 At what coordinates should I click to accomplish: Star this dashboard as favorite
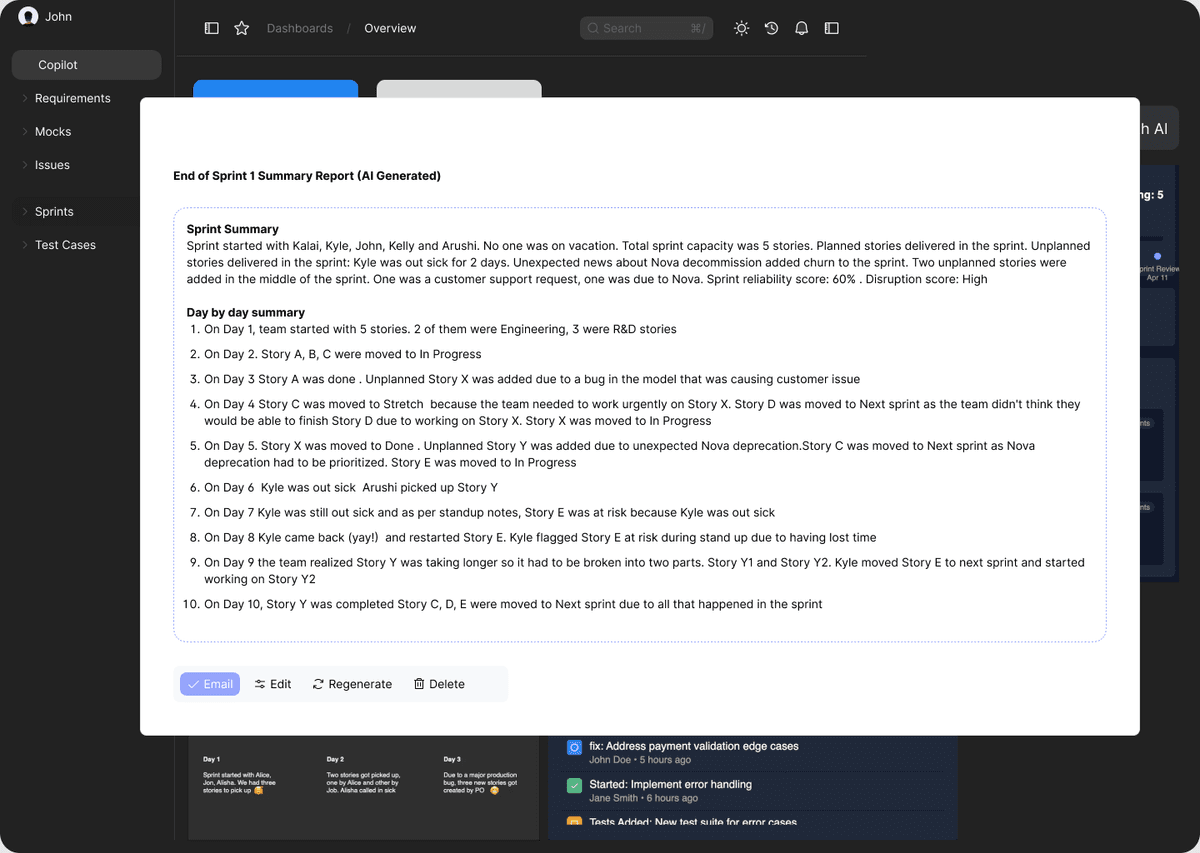241,28
